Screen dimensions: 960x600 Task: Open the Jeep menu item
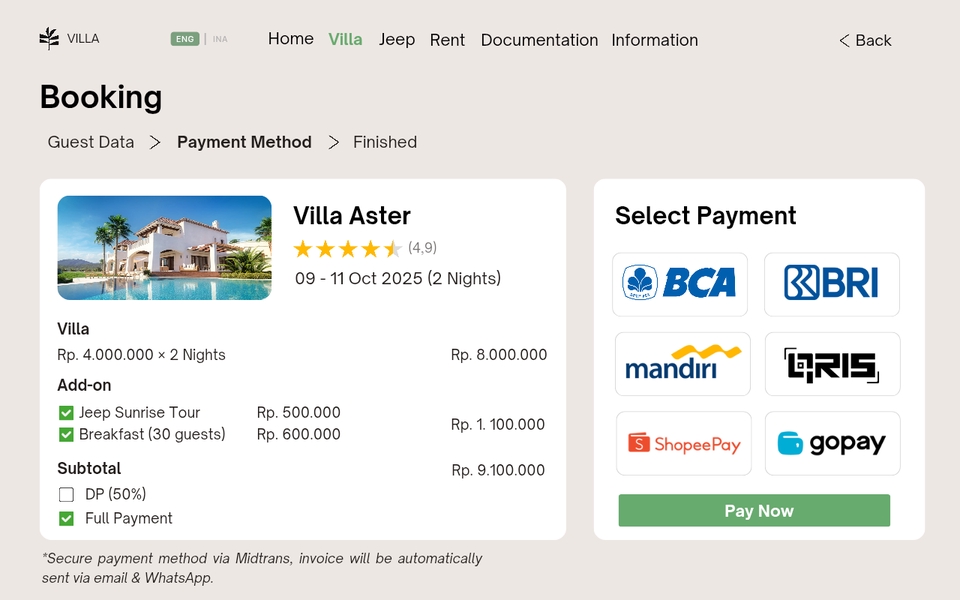(397, 40)
